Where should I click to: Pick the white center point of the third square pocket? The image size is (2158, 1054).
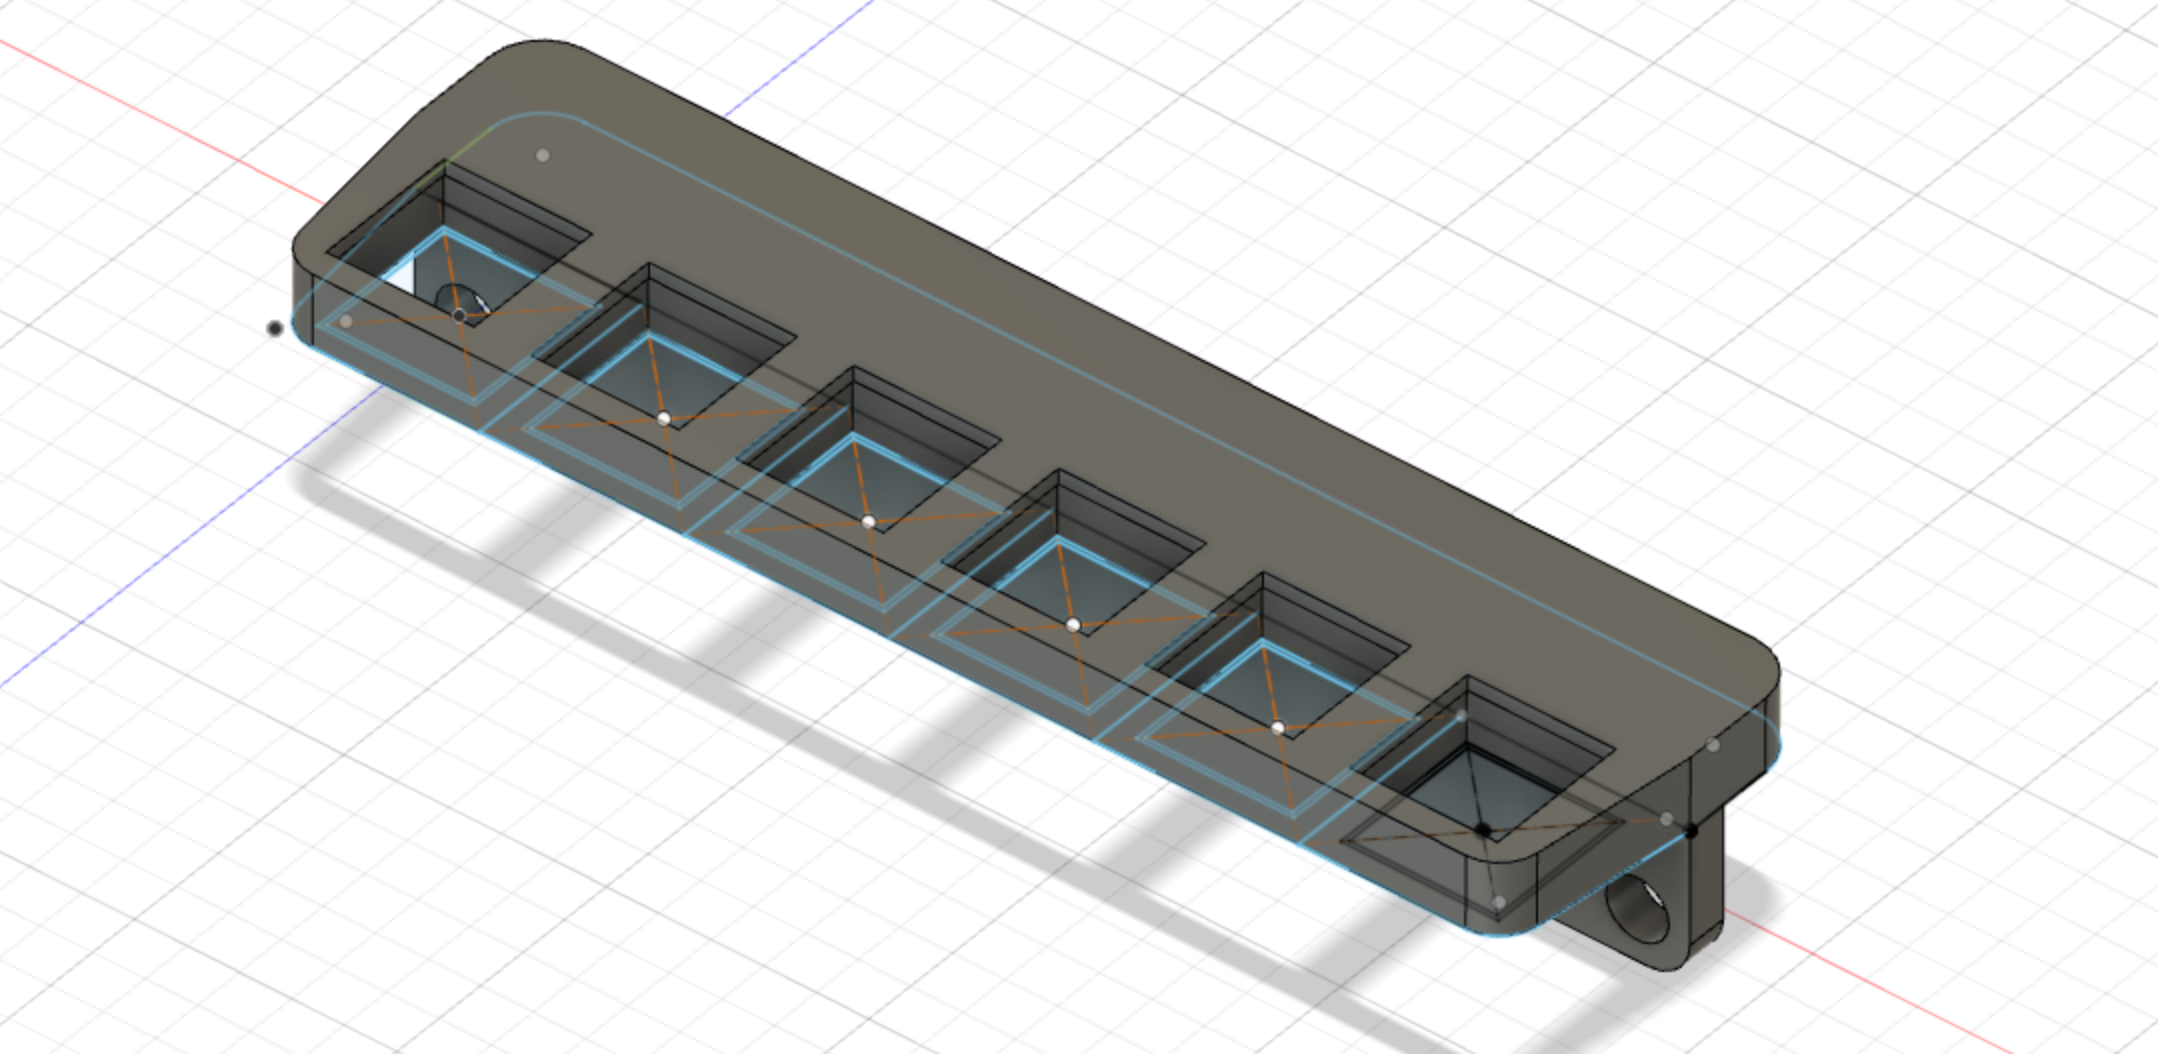tap(868, 522)
